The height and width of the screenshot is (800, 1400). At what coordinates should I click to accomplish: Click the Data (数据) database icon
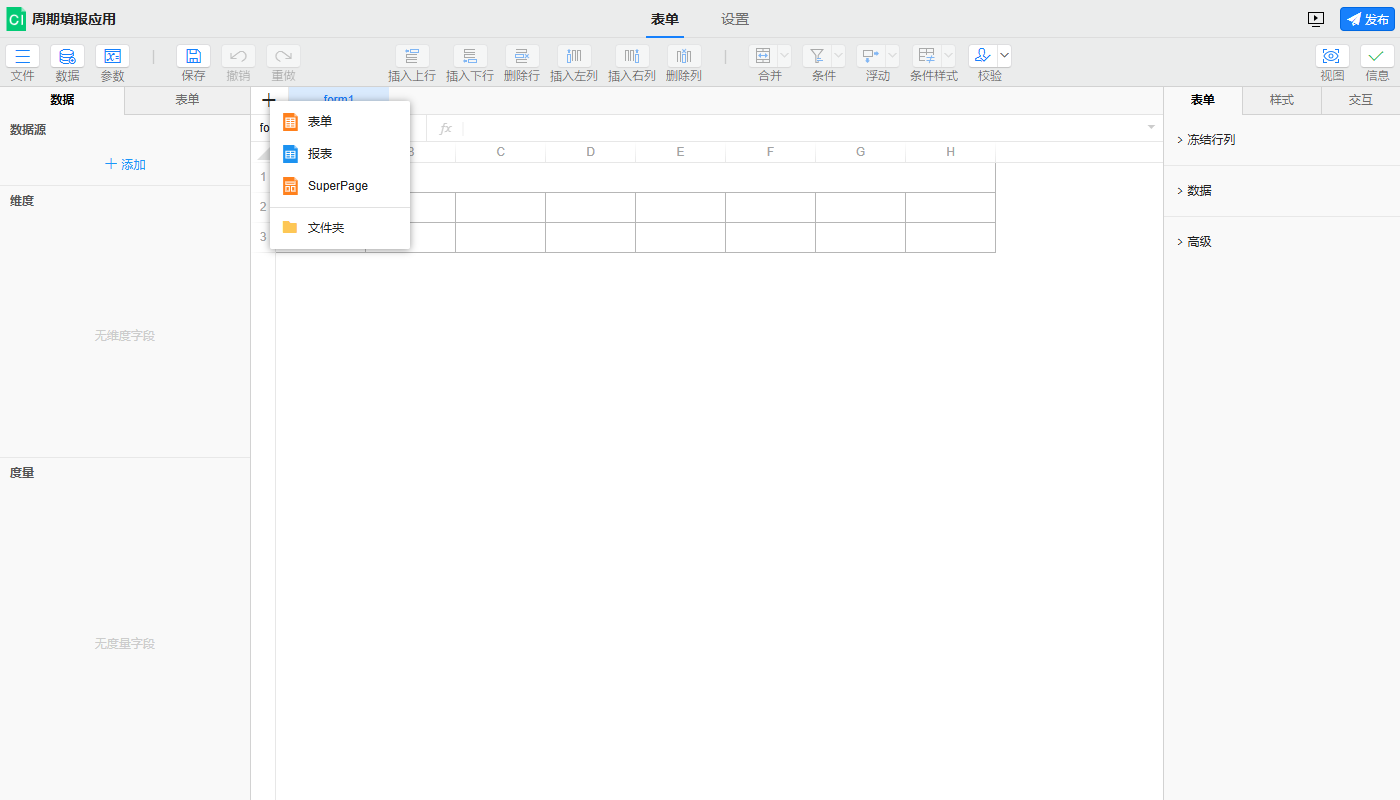[x=67, y=57]
